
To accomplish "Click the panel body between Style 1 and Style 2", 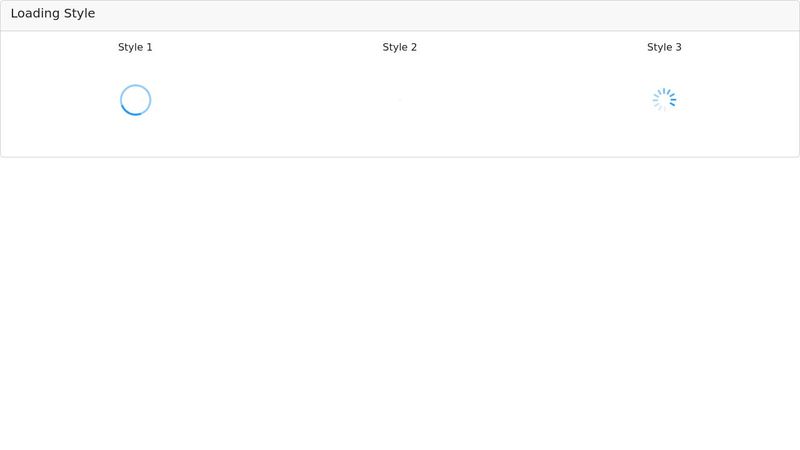I will (267, 100).
